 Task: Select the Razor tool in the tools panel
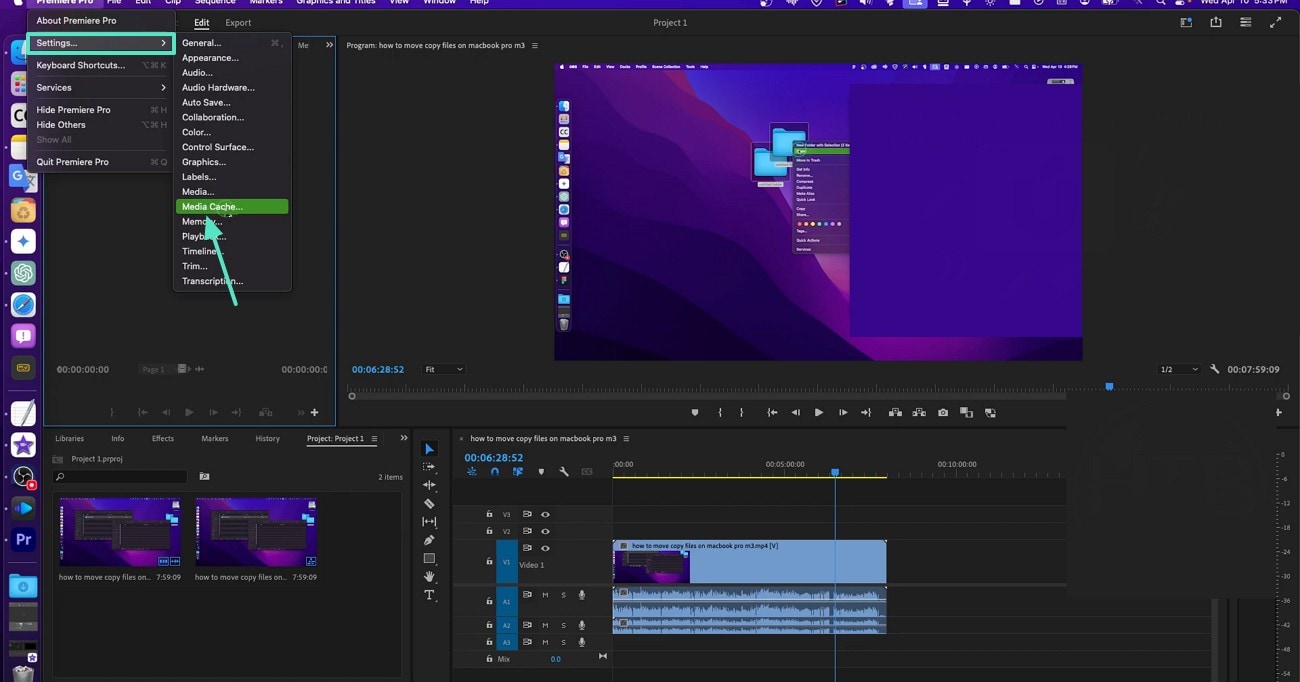429,504
